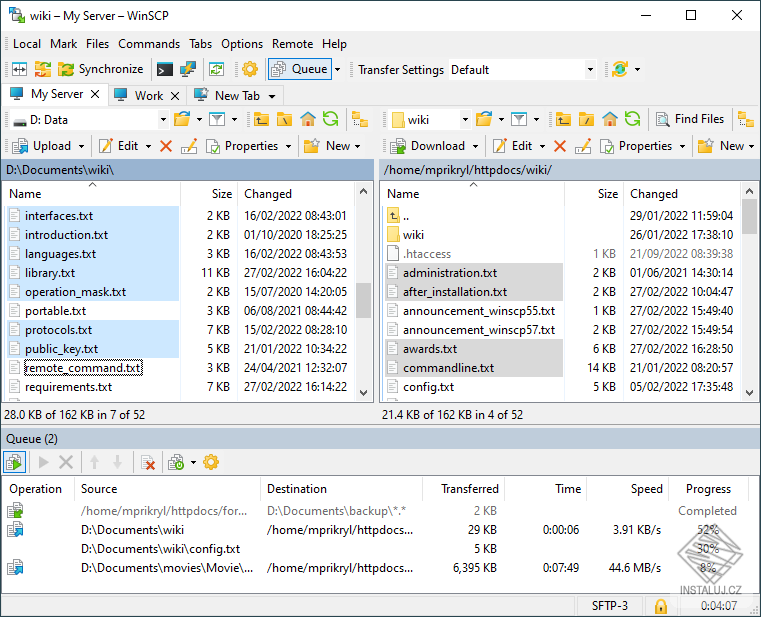Viewport: 761px width, 617px height.
Task: Click the Find Files button
Action: pyautogui.click(x=690, y=119)
